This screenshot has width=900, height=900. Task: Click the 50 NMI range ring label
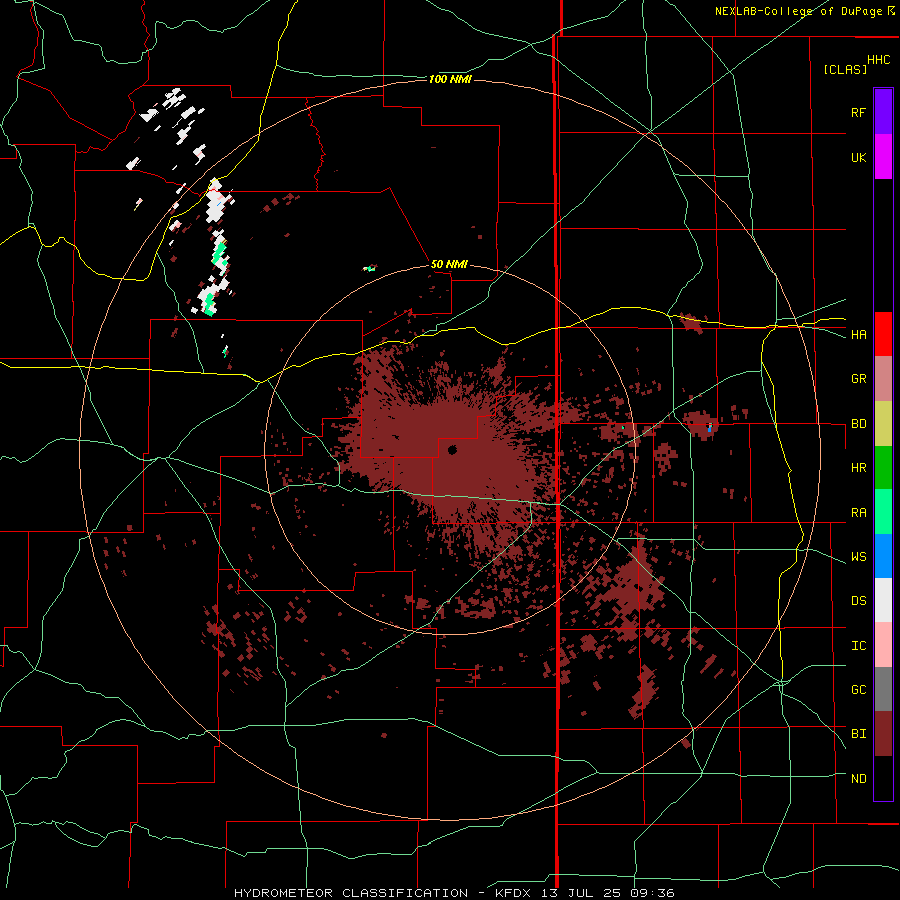click(449, 265)
